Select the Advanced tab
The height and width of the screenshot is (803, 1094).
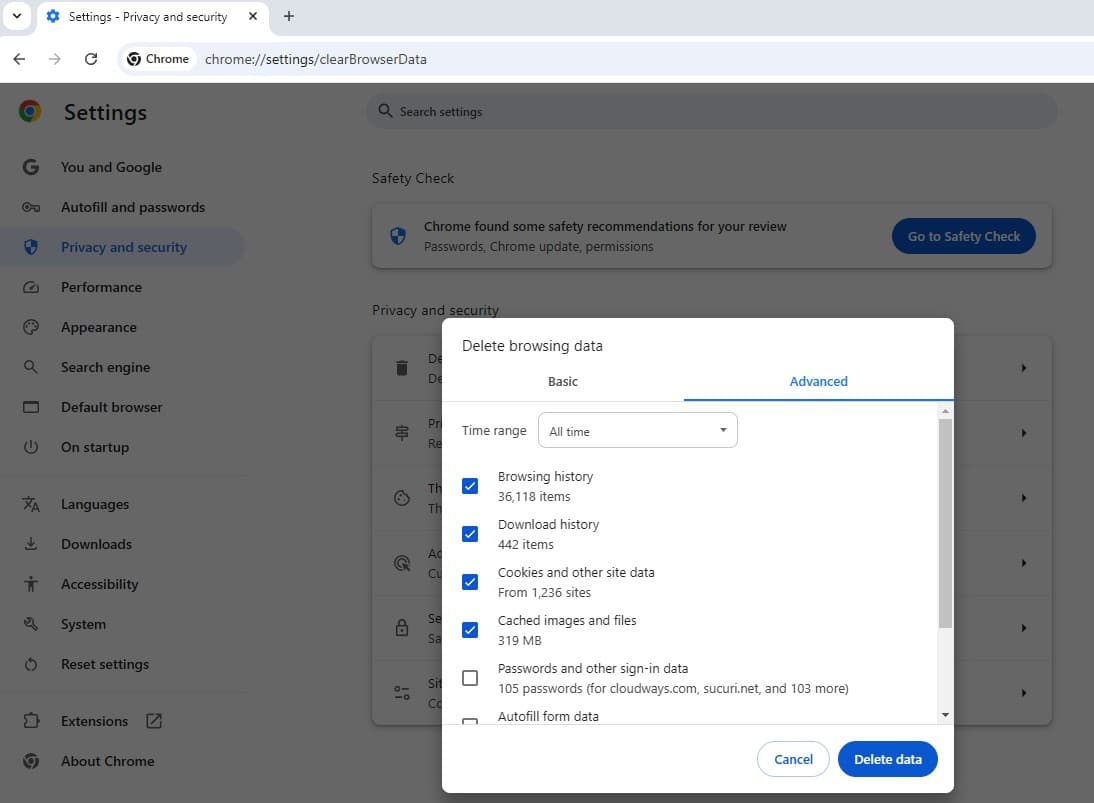[818, 381]
